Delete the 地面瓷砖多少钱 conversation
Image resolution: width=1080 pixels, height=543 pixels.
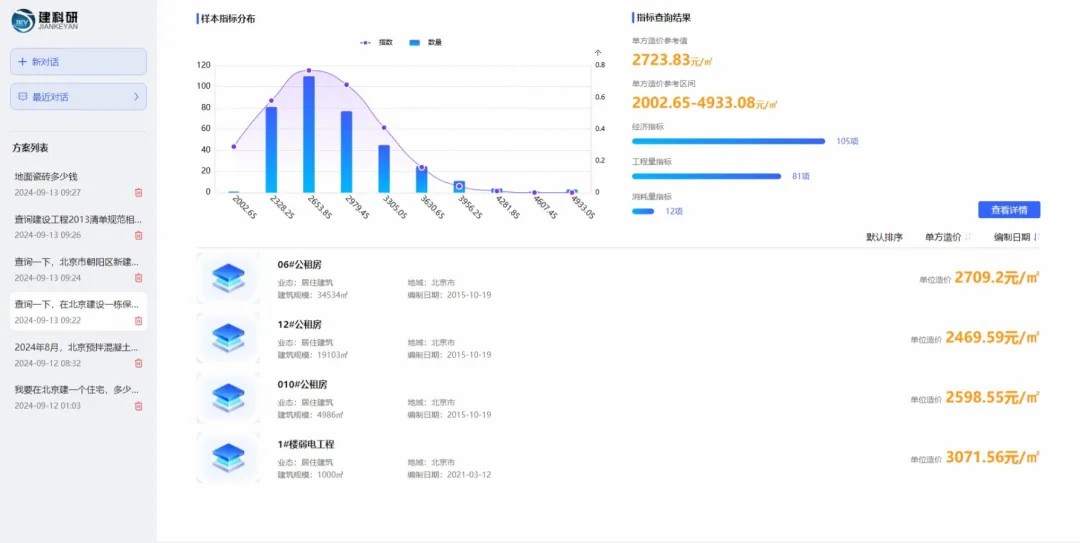pyautogui.click(x=138, y=193)
